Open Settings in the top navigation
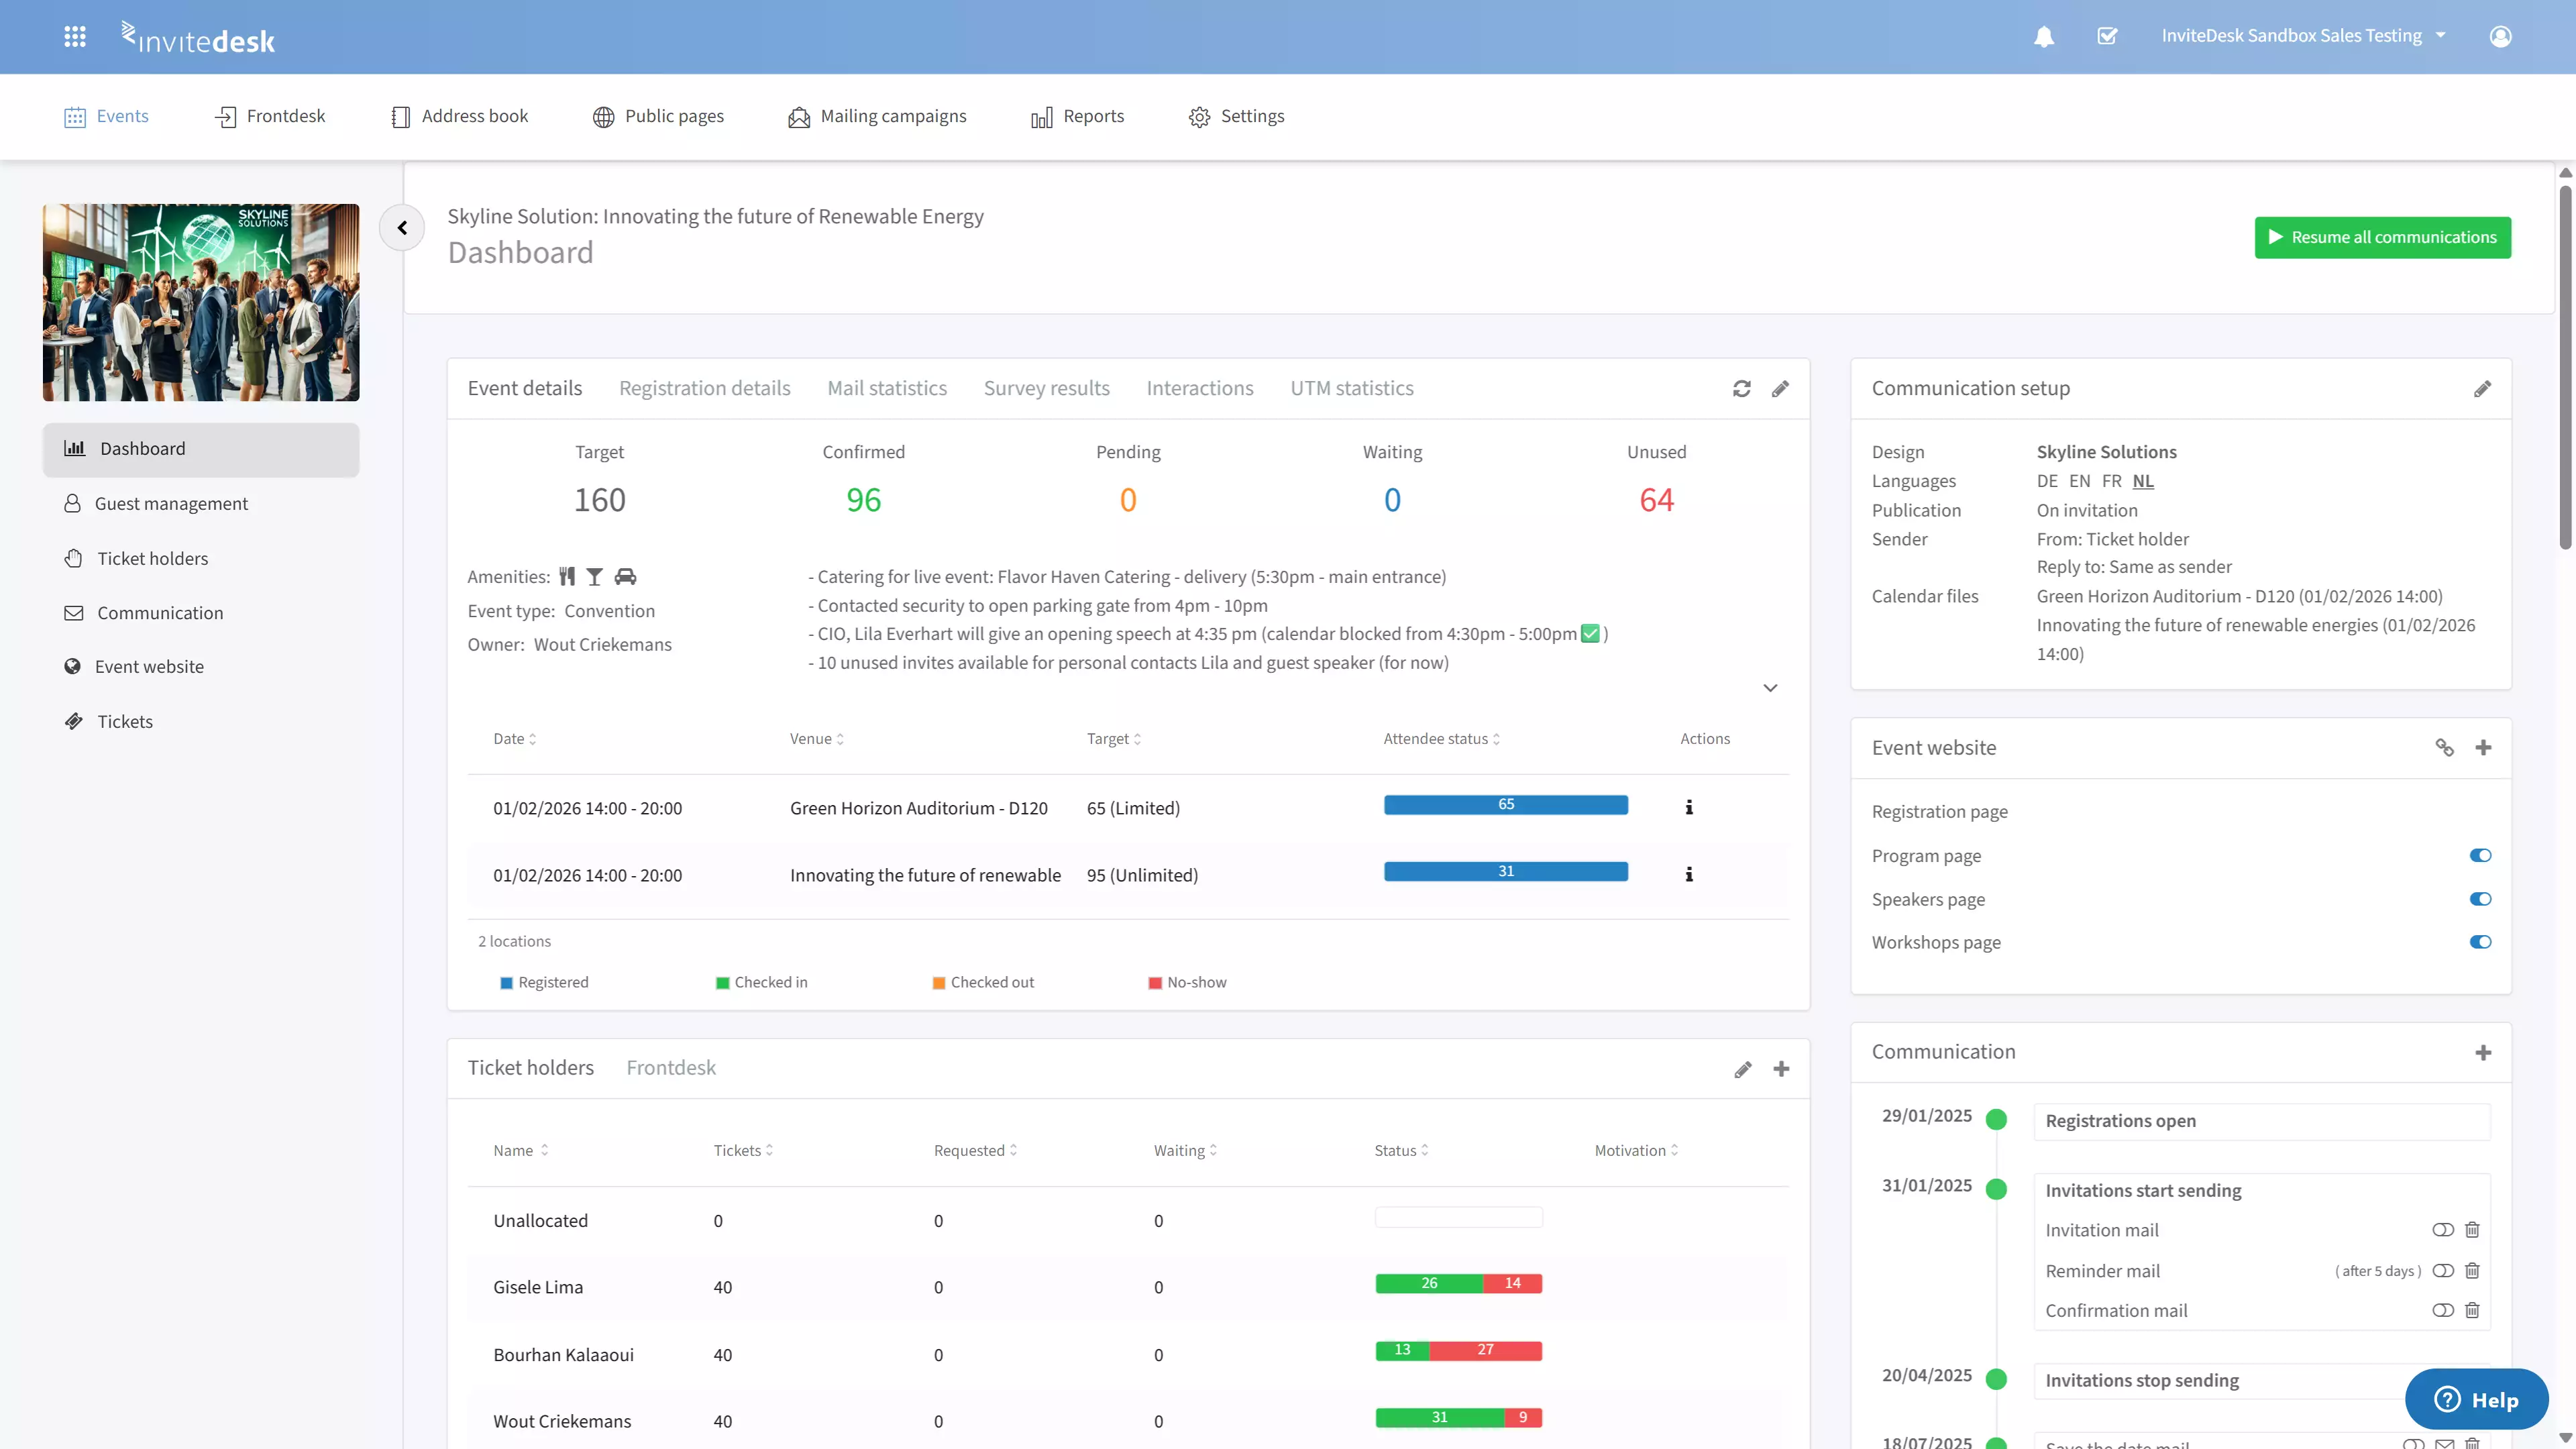The width and height of the screenshot is (2576, 1449). click(x=1236, y=116)
